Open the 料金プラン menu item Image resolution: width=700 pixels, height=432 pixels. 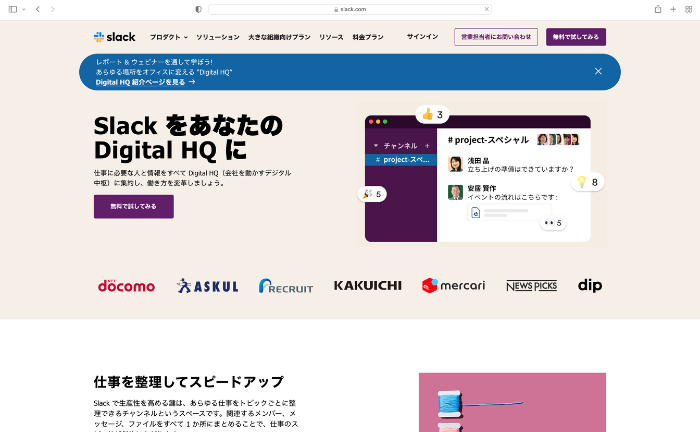coord(367,37)
